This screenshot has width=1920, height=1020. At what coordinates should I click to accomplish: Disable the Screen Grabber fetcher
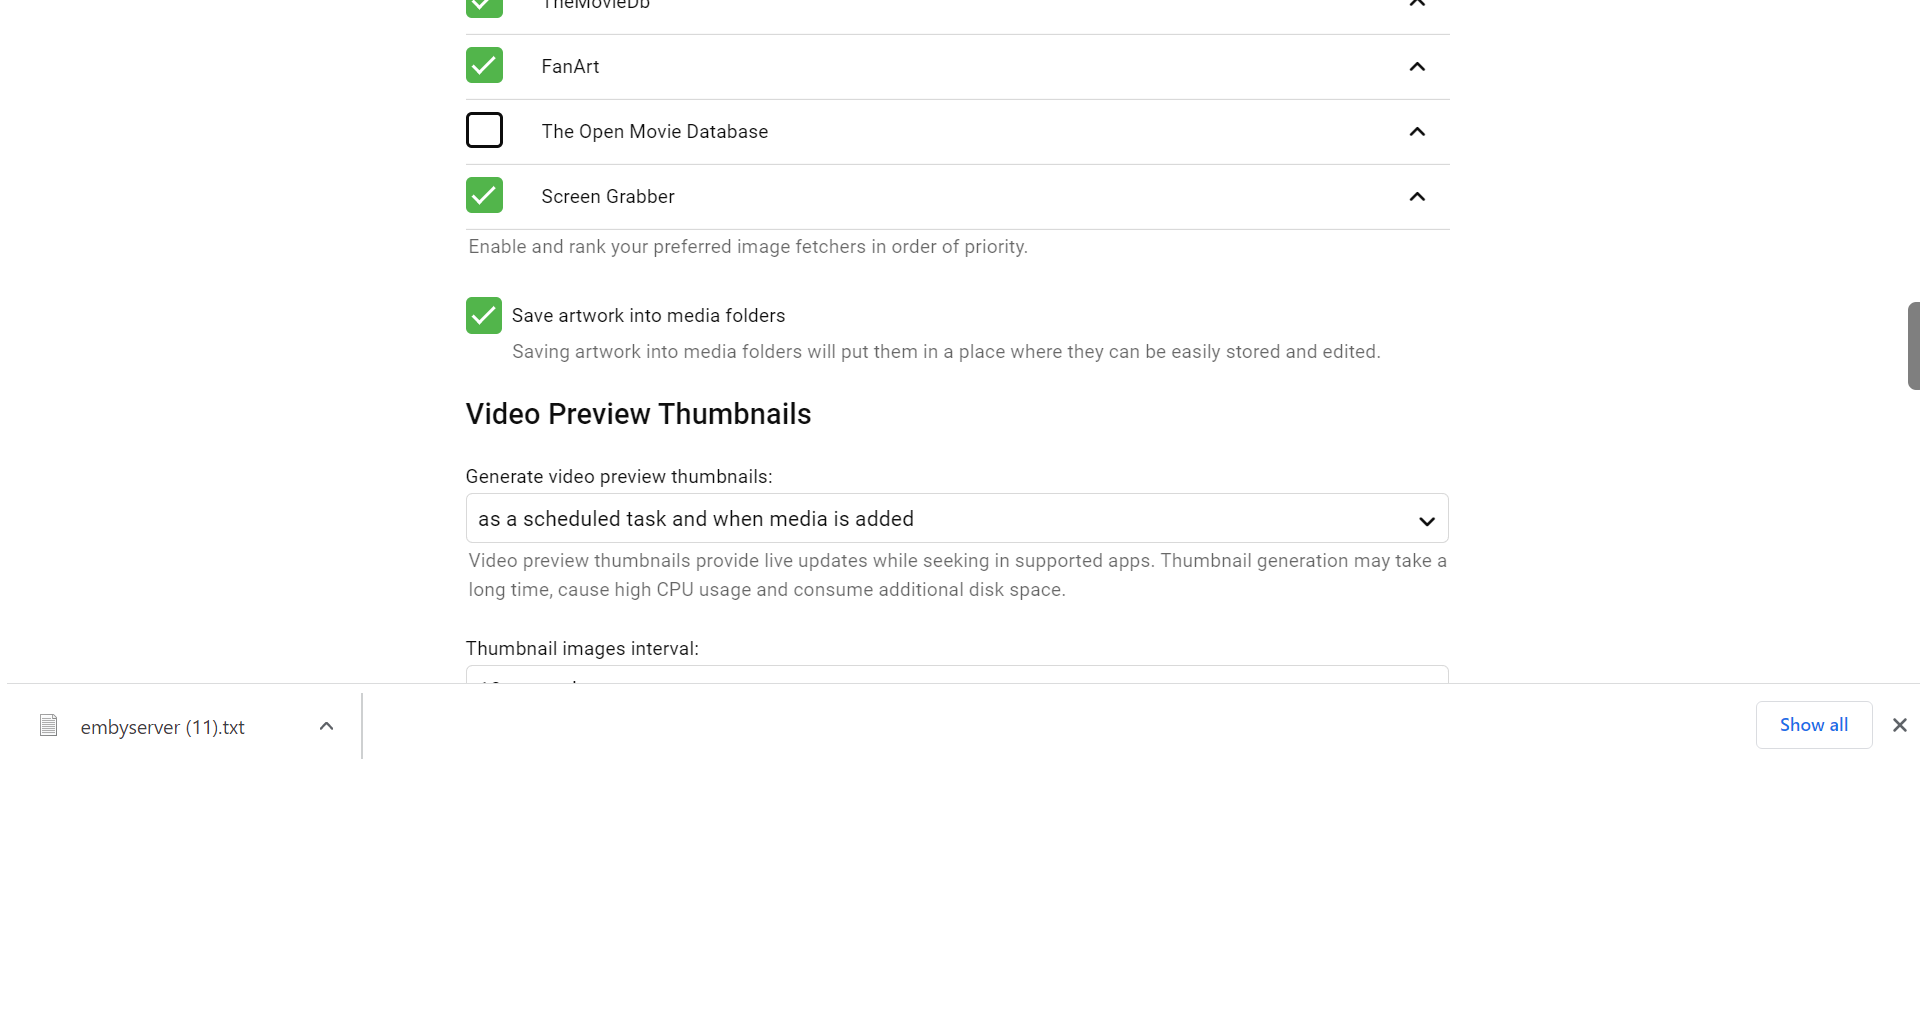click(x=484, y=196)
